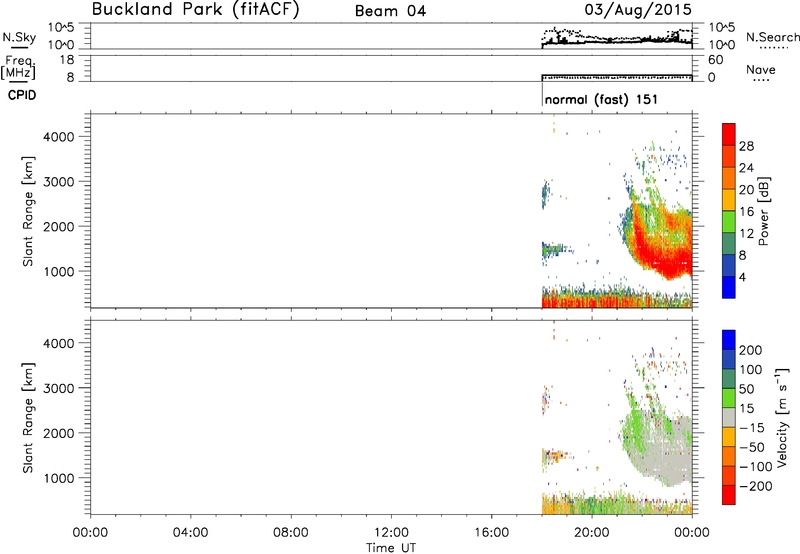The width and height of the screenshot is (800, 554).
Task: Click the "12:00" time axis label
Action: [391, 533]
